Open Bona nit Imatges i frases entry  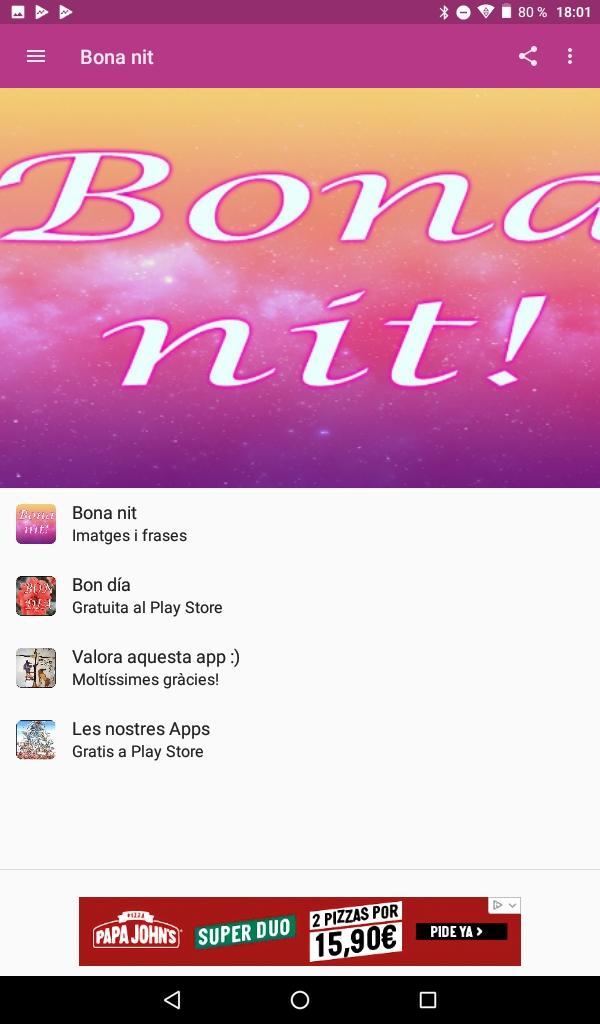pyautogui.click(x=300, y=524)
